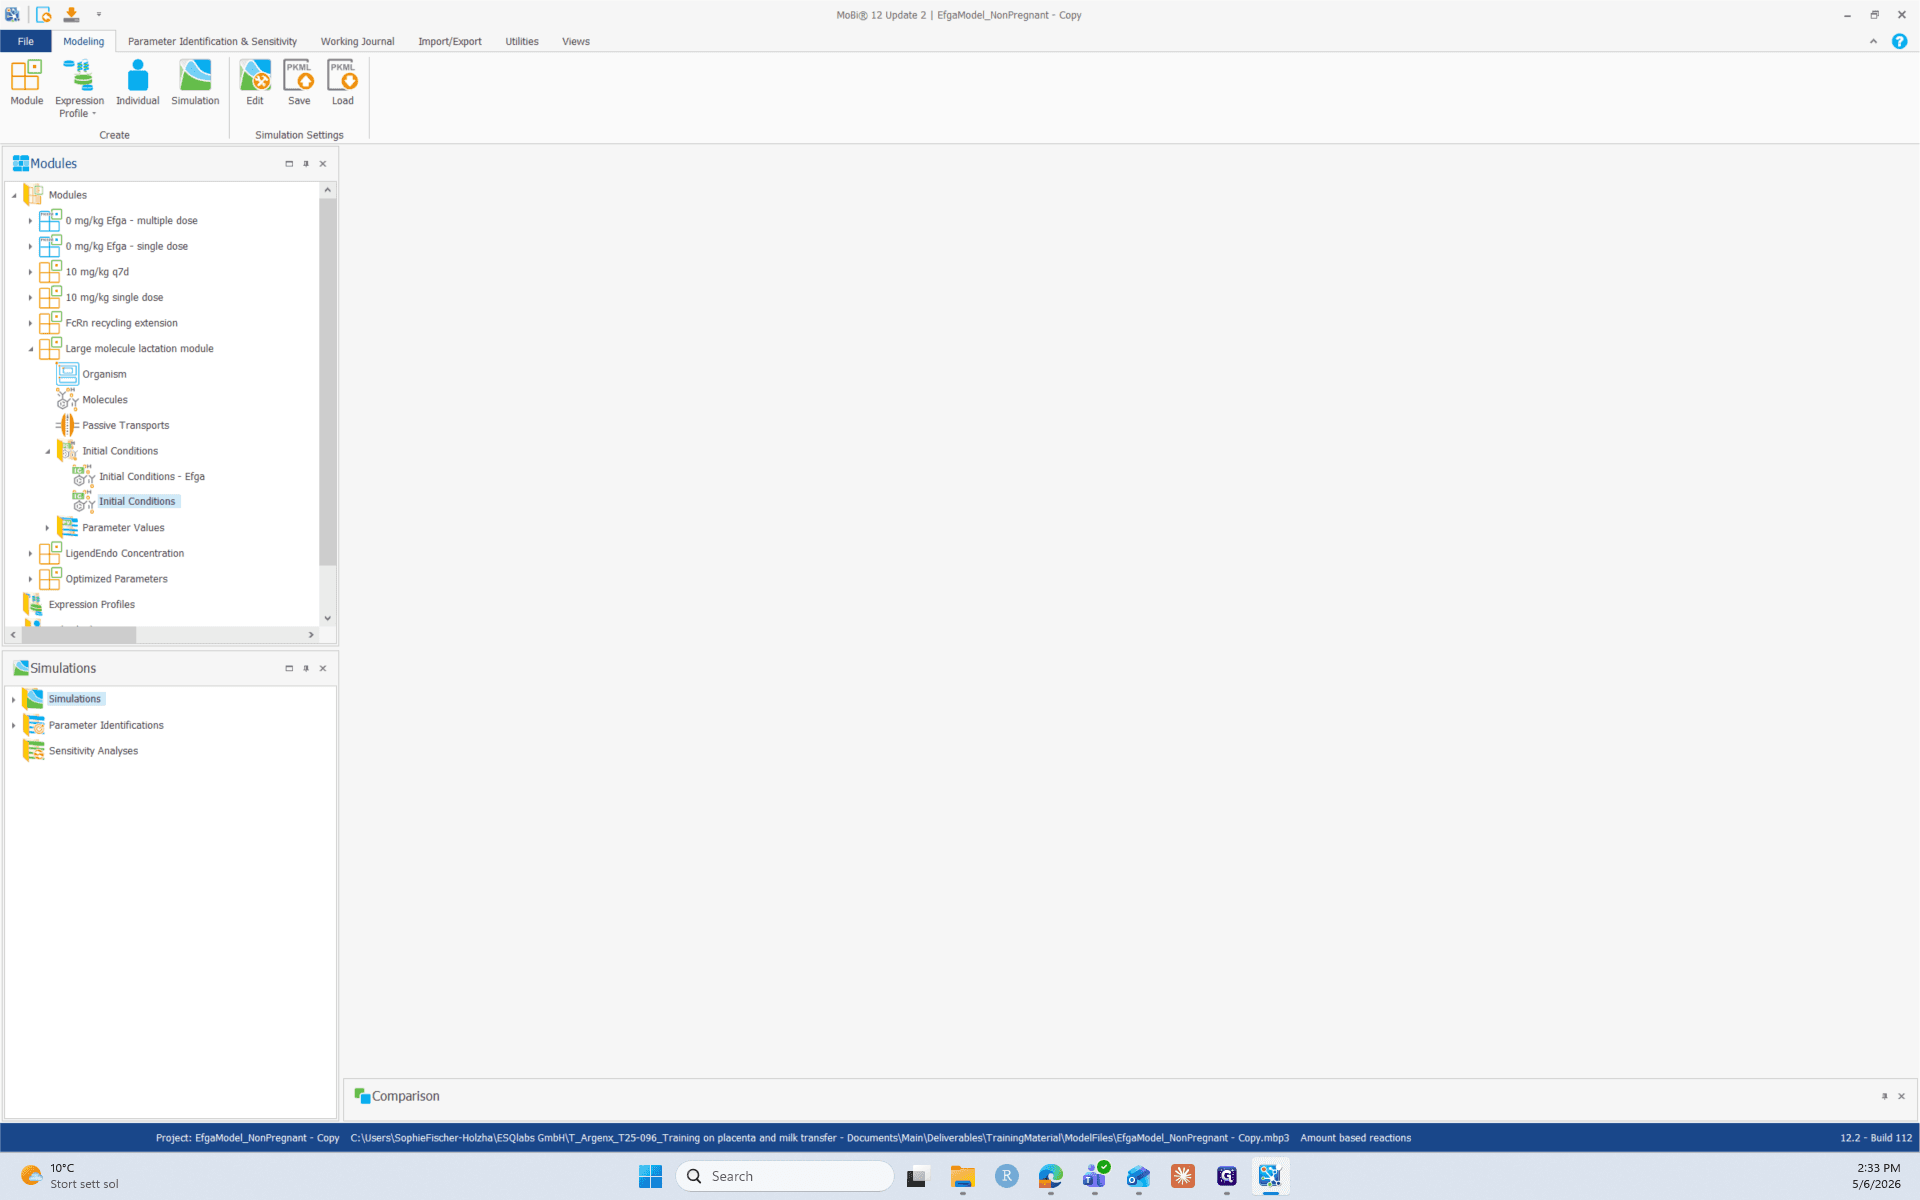Pin the Comparison panel
Screen dimensions: 1920x1200
click(x=1884, y=1096)
